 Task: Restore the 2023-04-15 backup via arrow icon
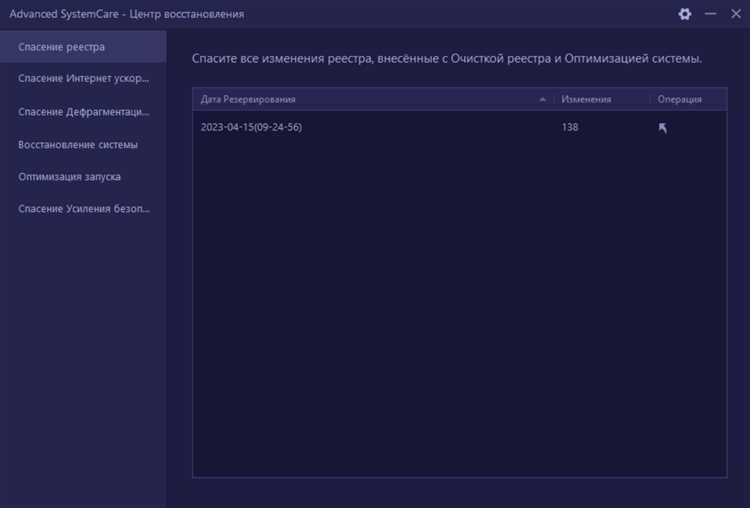click(x=662, y=128)
